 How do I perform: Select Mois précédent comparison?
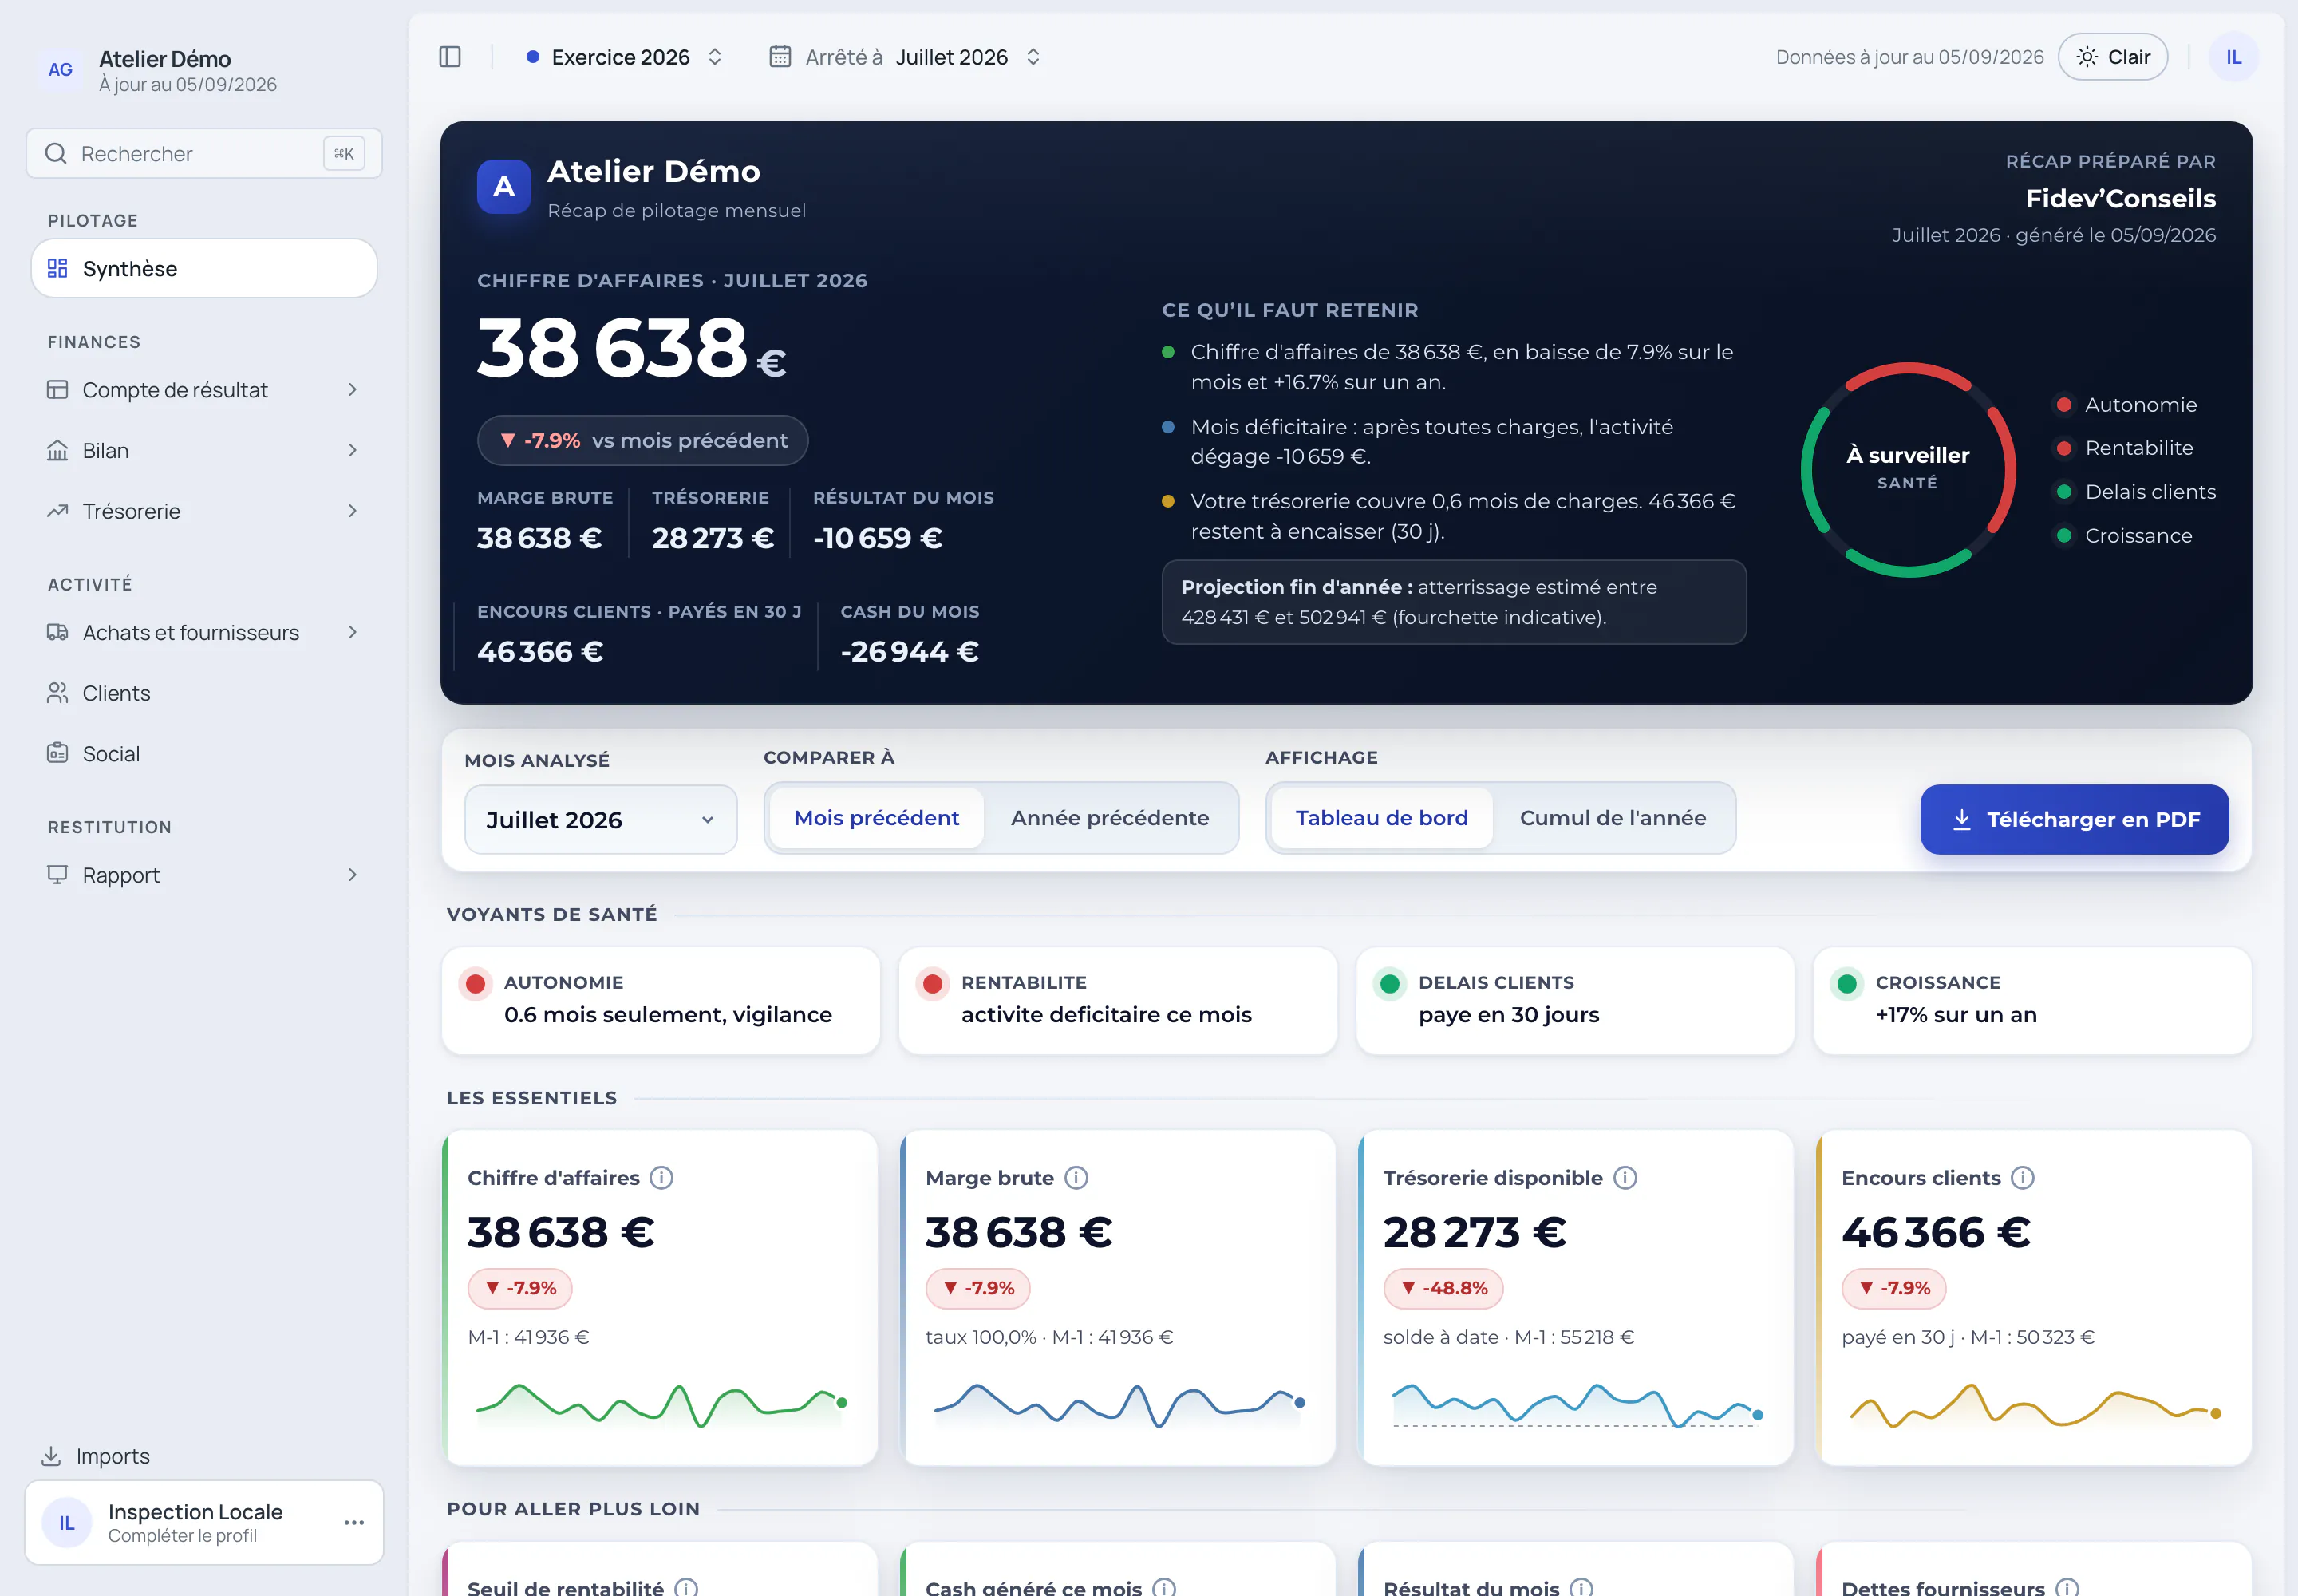click(876, 818)
